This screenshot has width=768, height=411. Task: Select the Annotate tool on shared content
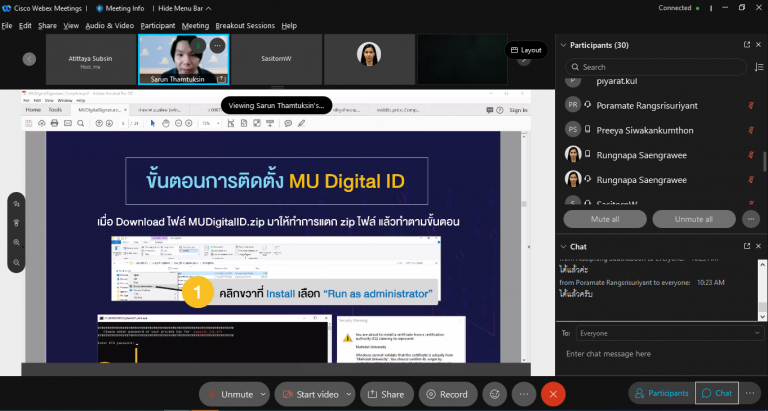[x=16, y=204]
